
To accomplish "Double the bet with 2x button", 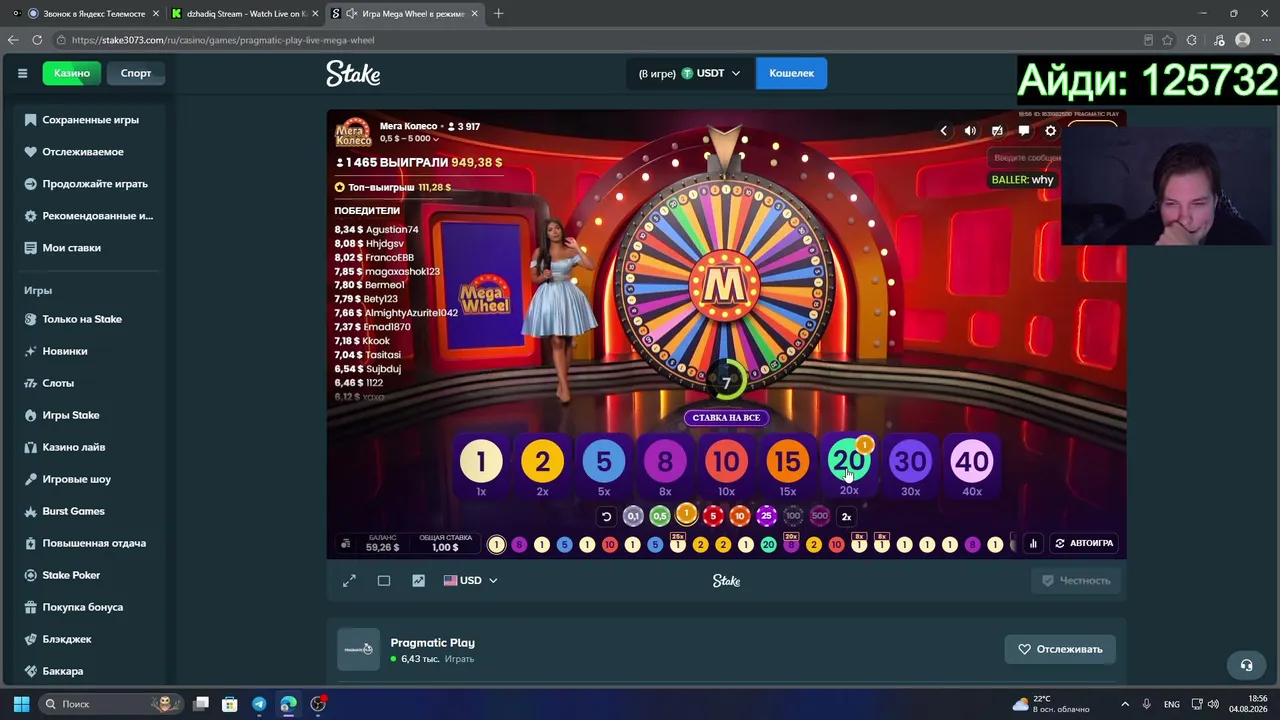I will [x=846, y=516].
